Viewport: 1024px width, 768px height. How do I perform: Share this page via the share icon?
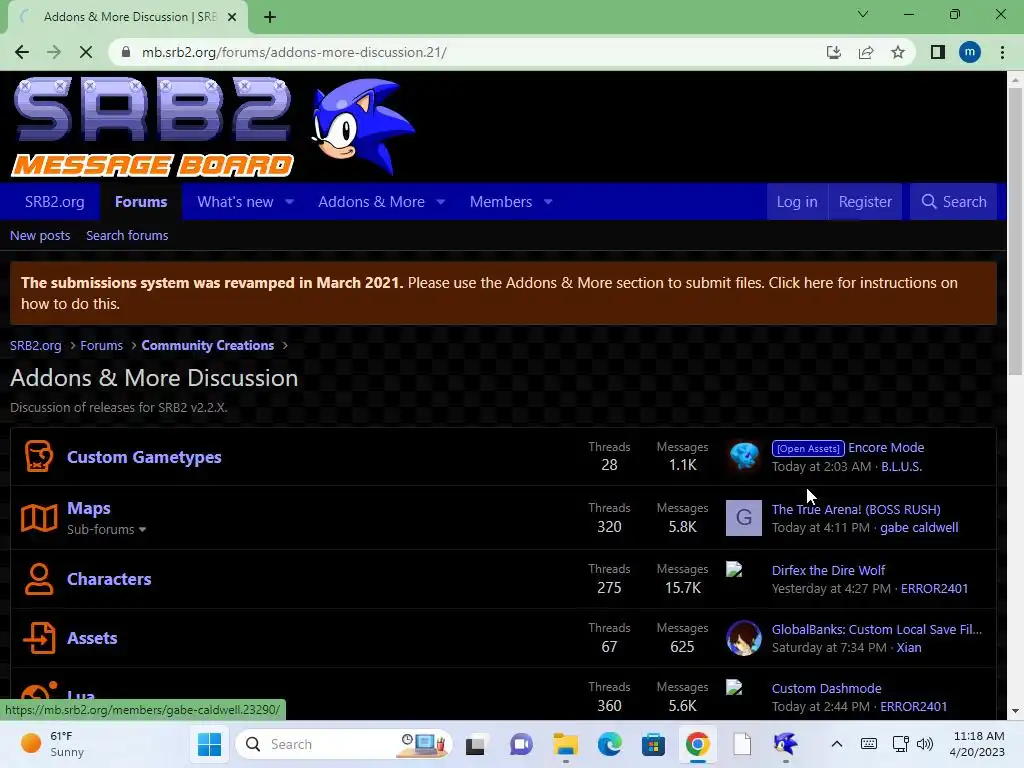click(x=866, y=52)
